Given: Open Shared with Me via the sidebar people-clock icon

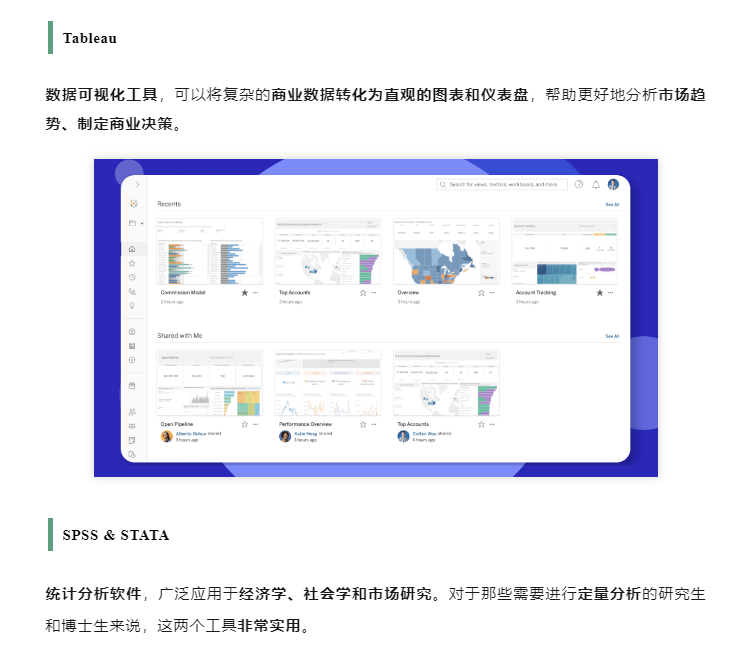Looking at the screenshot, I should coord(132,291).
